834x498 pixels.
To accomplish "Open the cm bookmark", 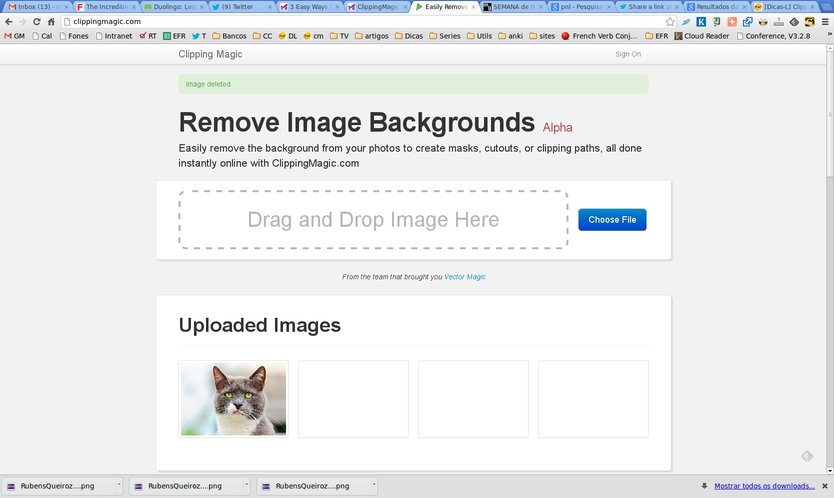I will tap(313, 36).
